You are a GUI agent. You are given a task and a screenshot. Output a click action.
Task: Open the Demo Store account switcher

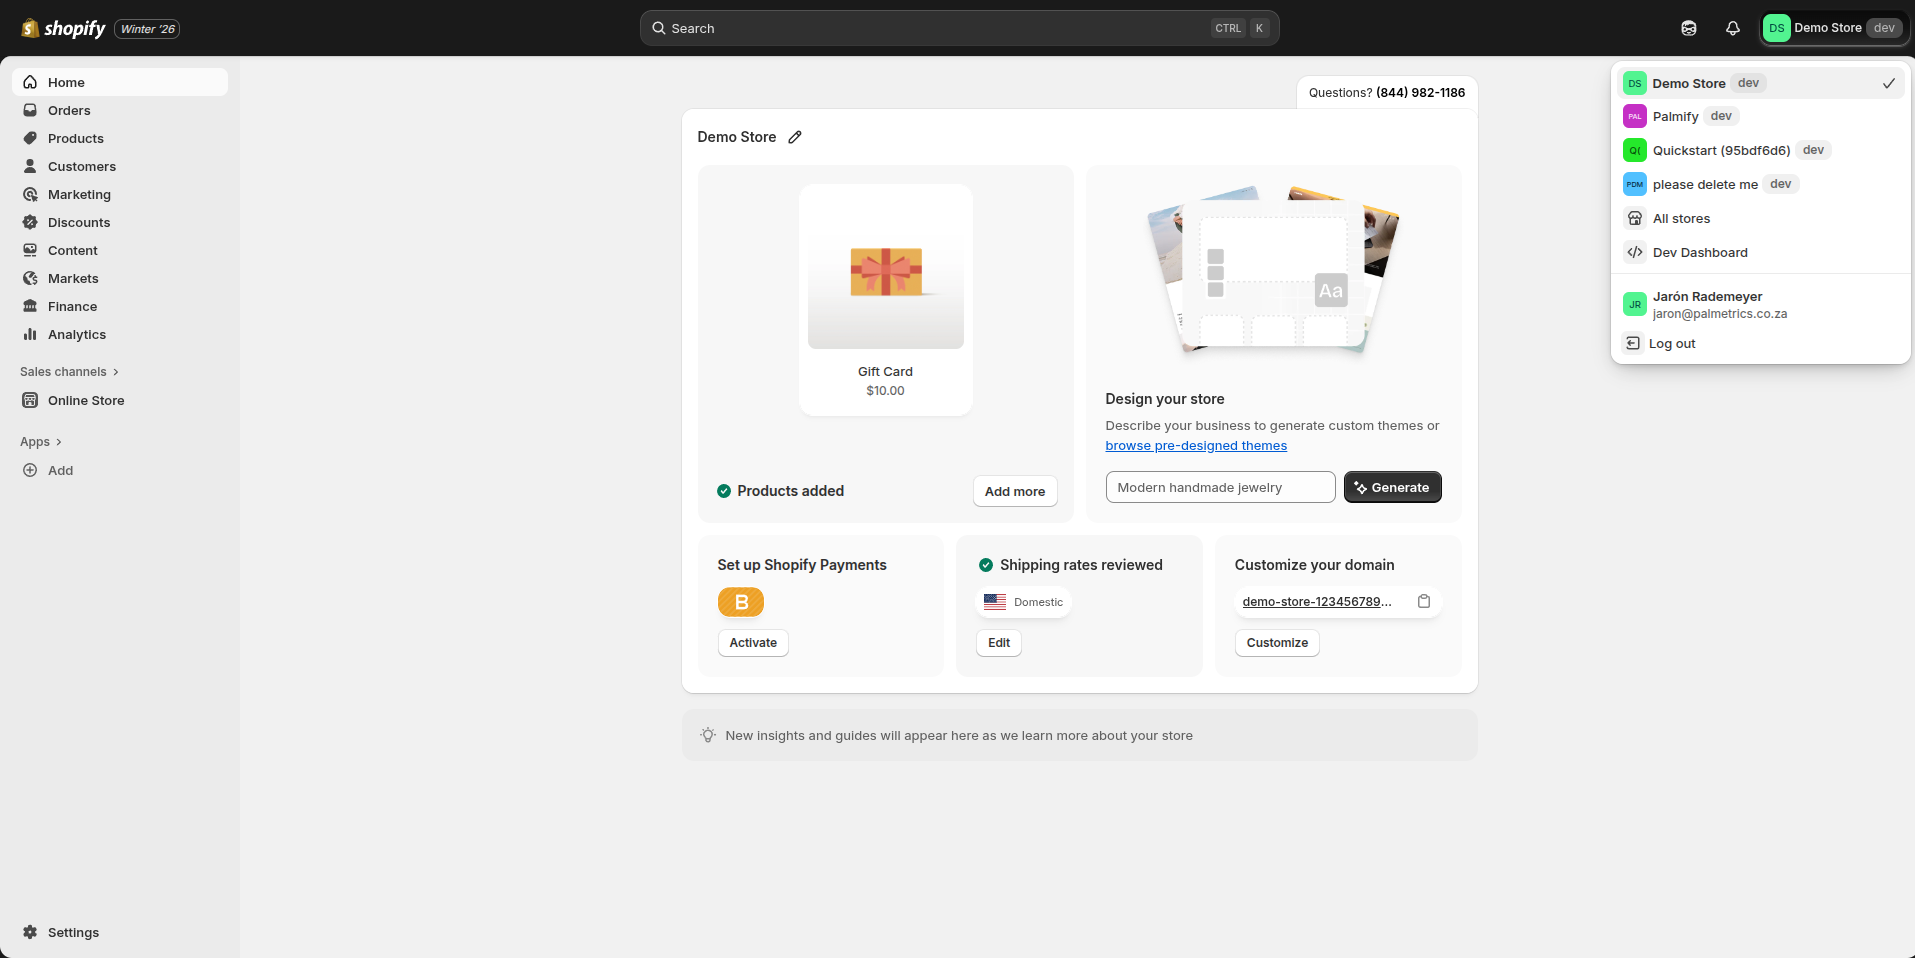(1833, 28)
